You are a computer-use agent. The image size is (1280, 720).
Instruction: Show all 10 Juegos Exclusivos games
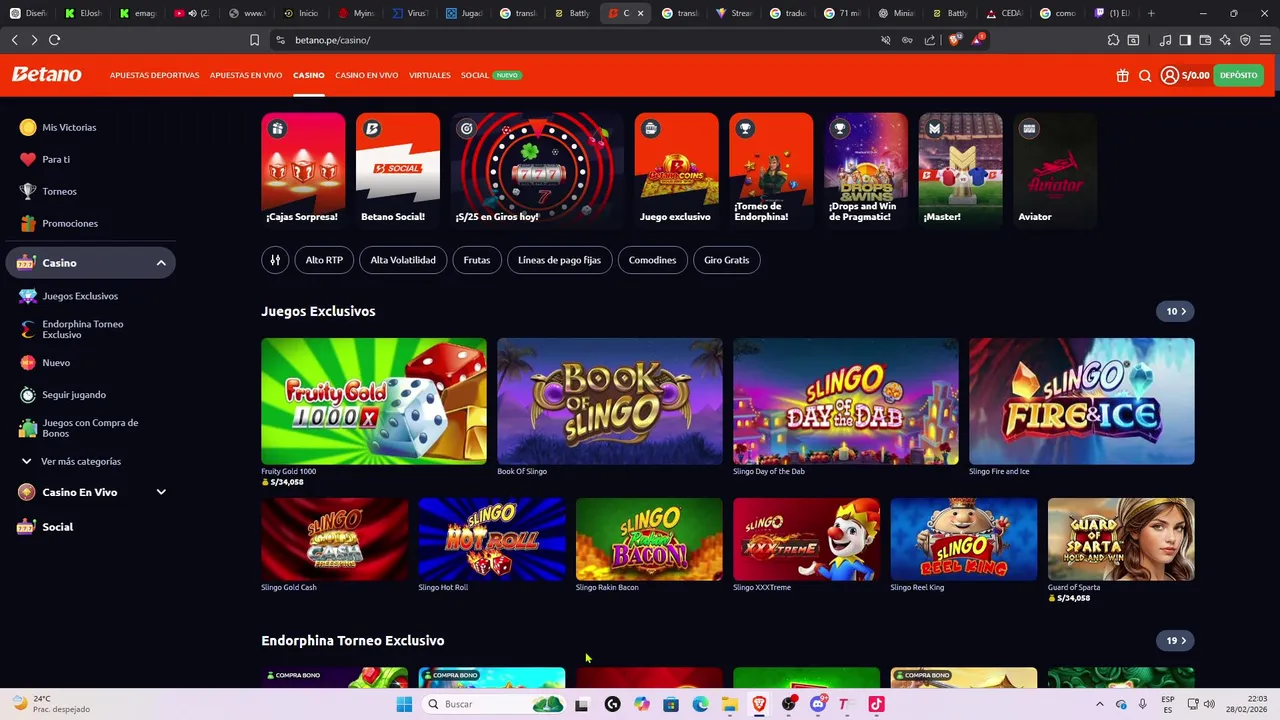point(1176,311)
